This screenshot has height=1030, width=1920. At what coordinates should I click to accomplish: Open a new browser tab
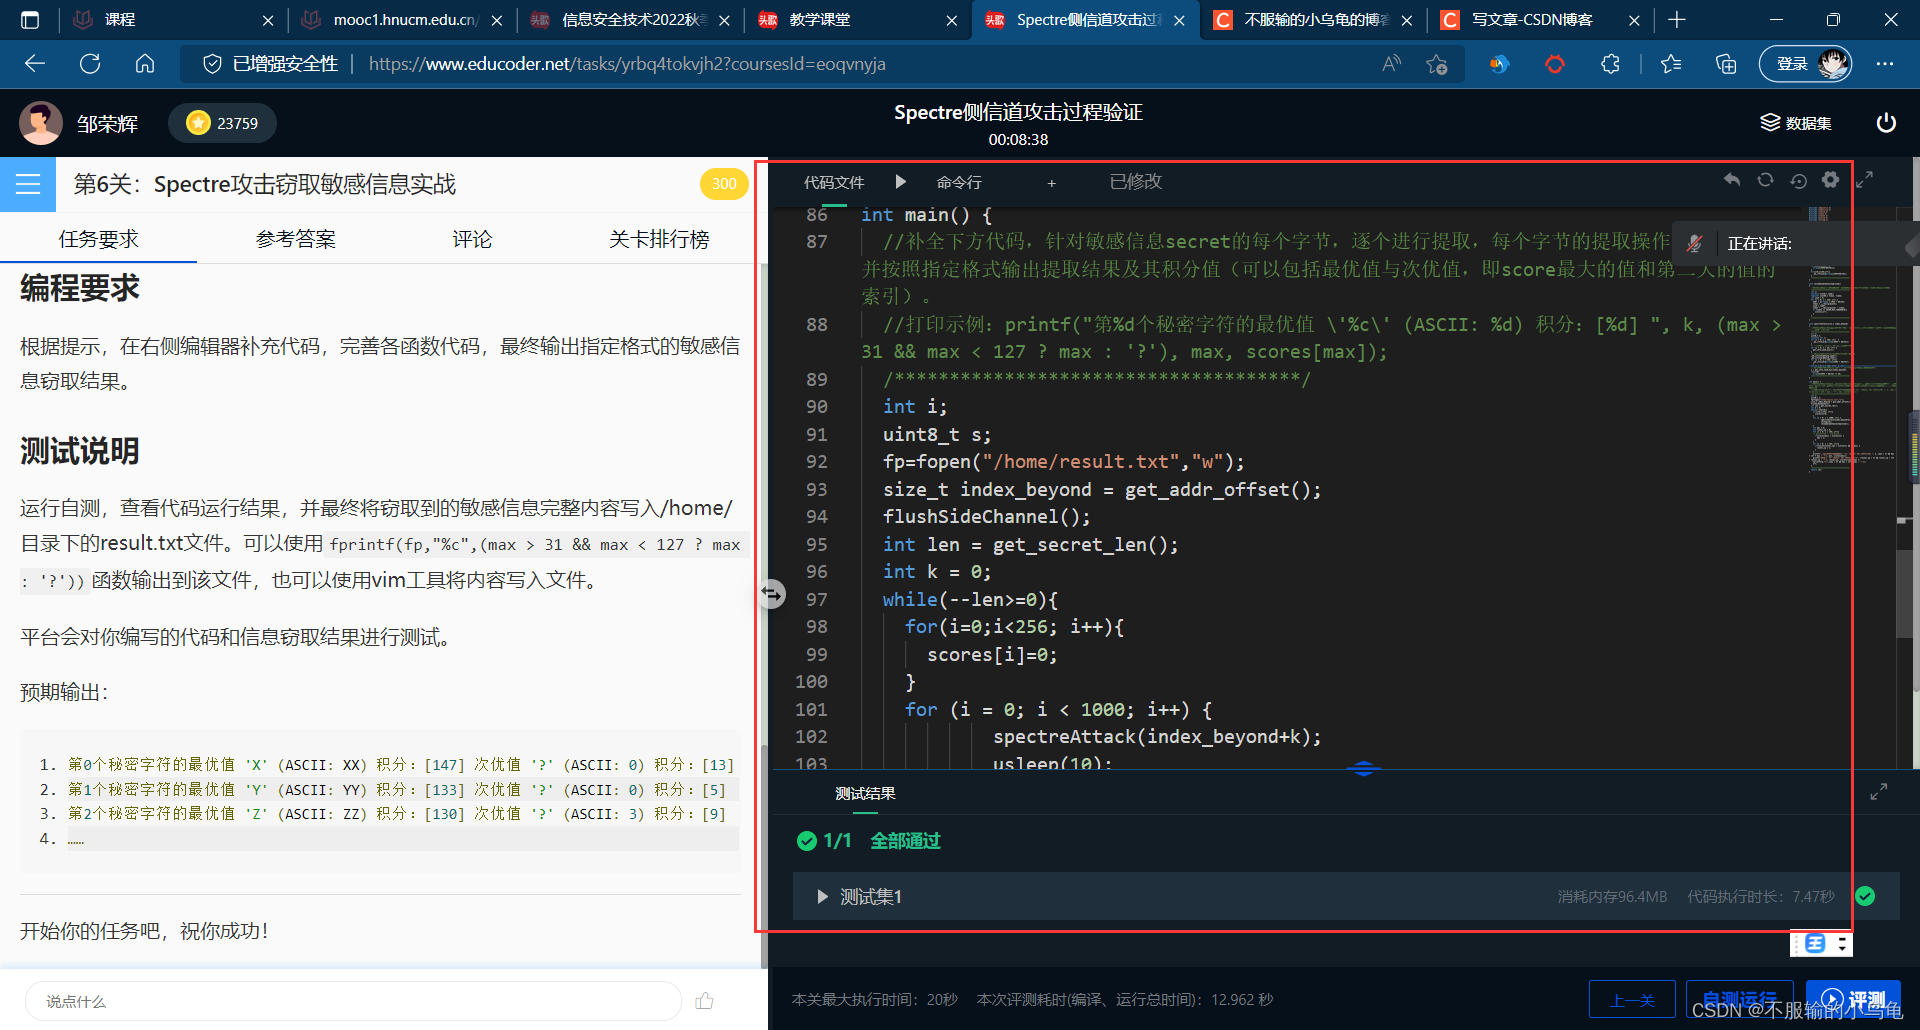[1677, 19]
